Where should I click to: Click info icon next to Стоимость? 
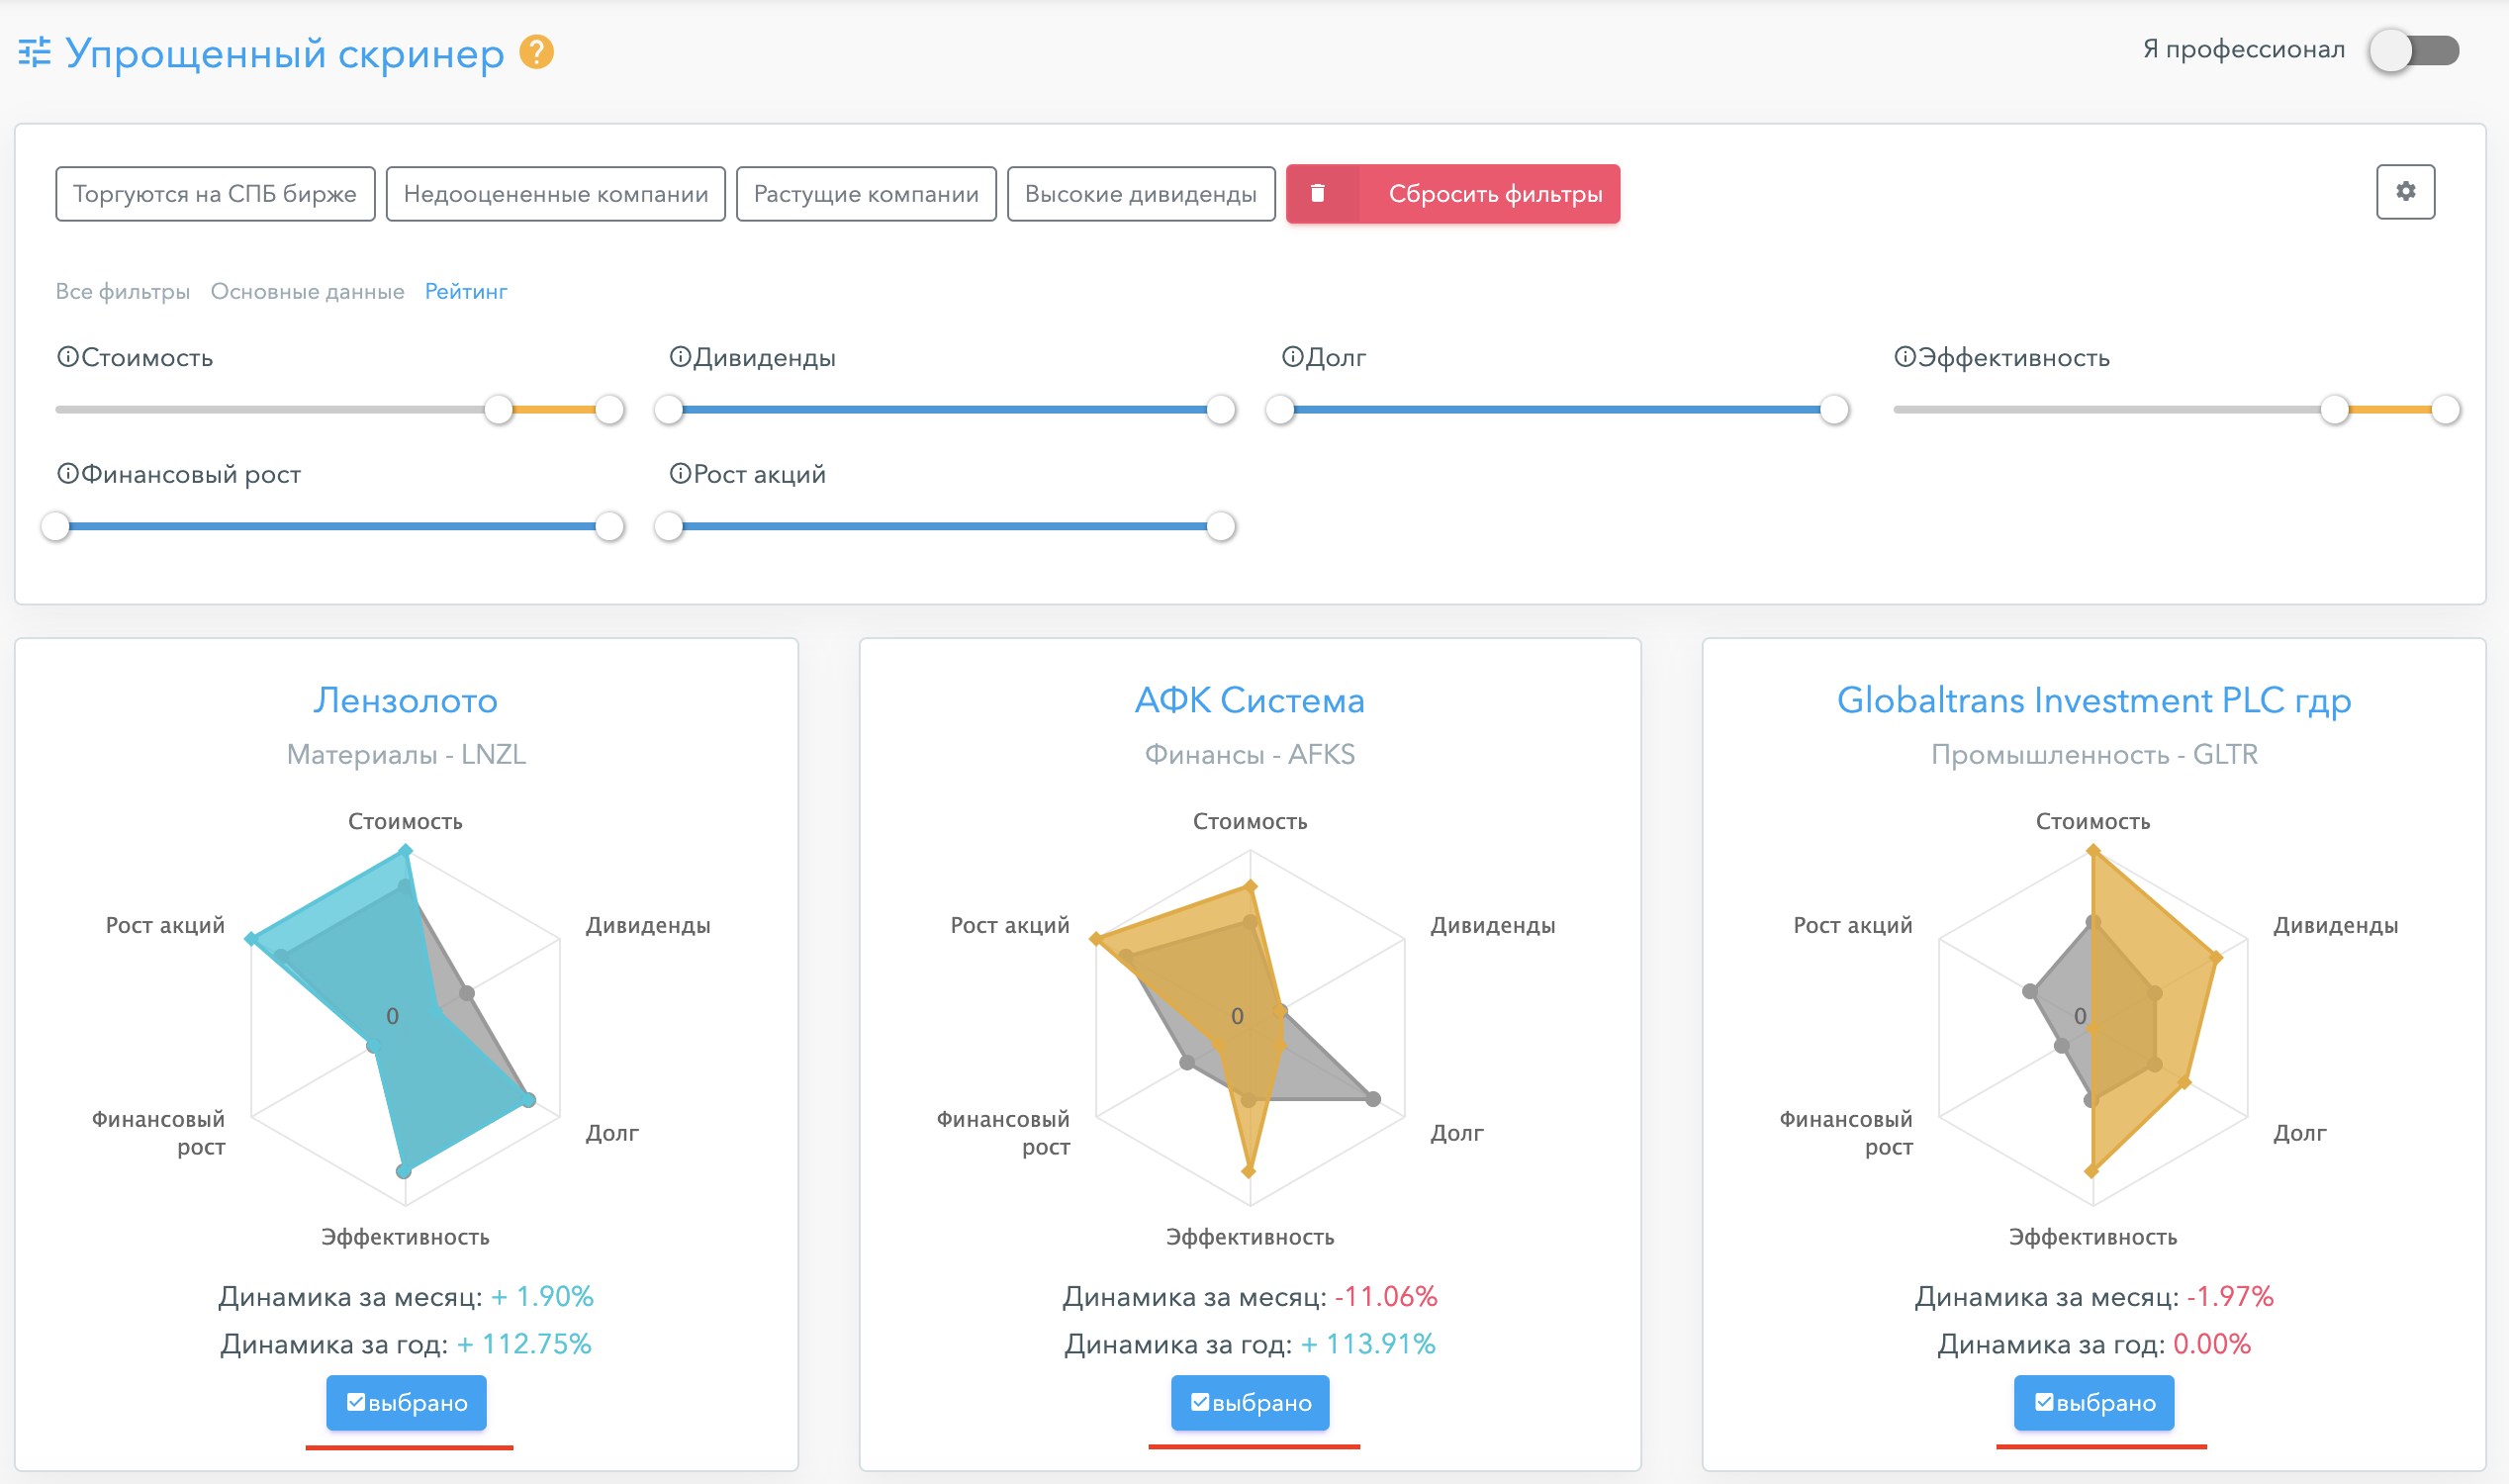tap(67, 357)
